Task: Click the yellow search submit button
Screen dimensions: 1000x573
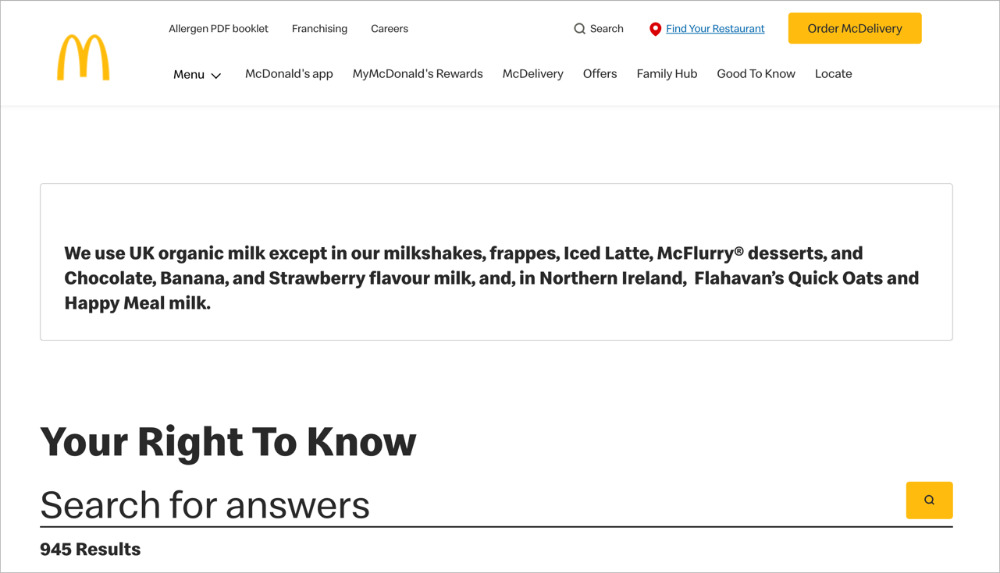Action: point(929,500)
